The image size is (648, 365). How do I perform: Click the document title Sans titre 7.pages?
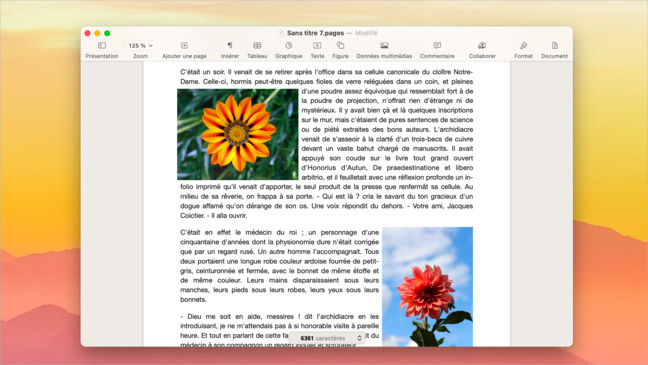(x=315, y=33)
